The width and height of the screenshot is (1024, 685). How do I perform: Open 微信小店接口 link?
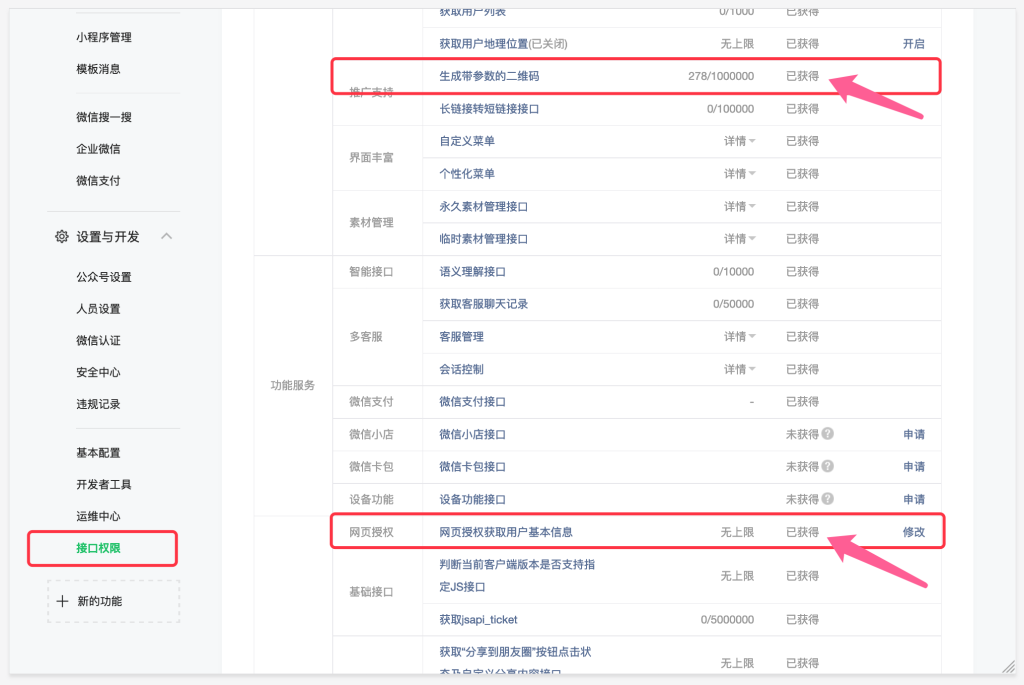tap(472, 434)
